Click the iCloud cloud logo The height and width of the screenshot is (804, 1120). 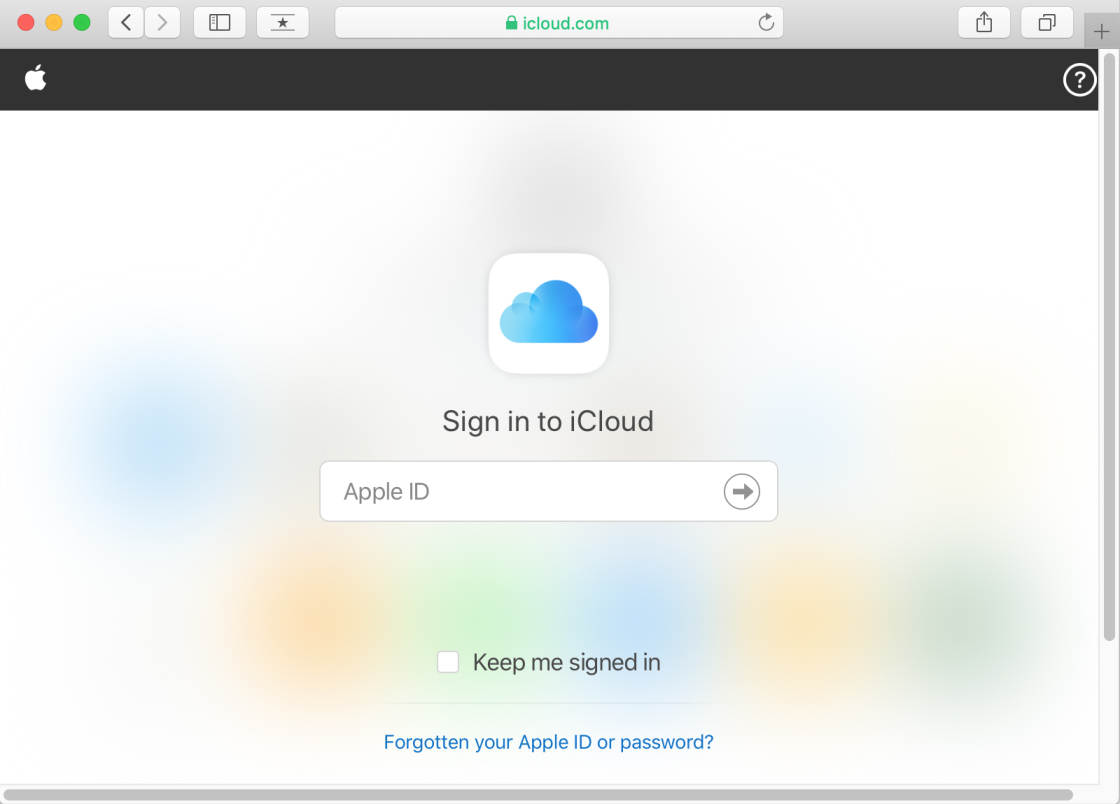pyautogui.click(x=549, y=313)
